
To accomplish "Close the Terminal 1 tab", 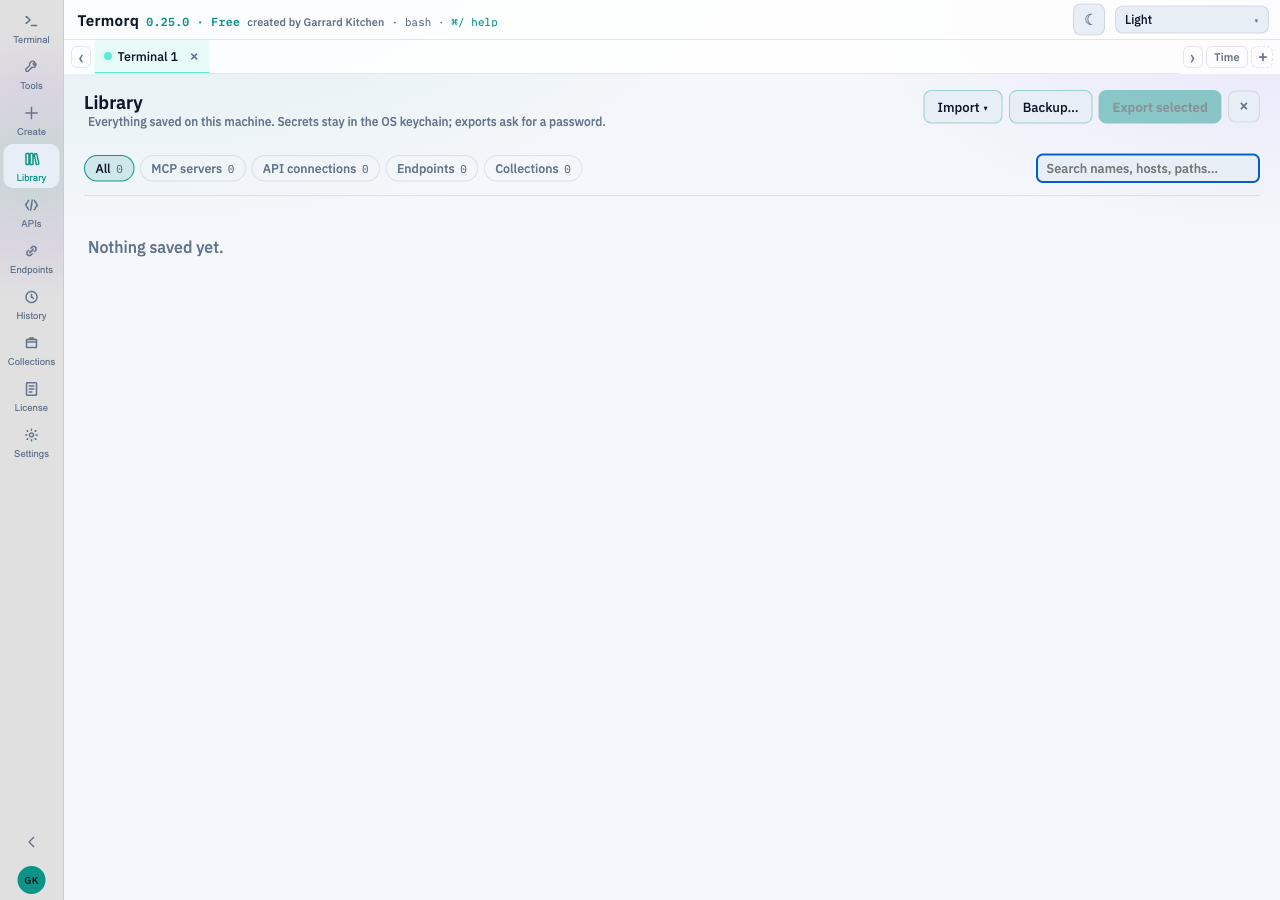I will click(x=194, y=57).
